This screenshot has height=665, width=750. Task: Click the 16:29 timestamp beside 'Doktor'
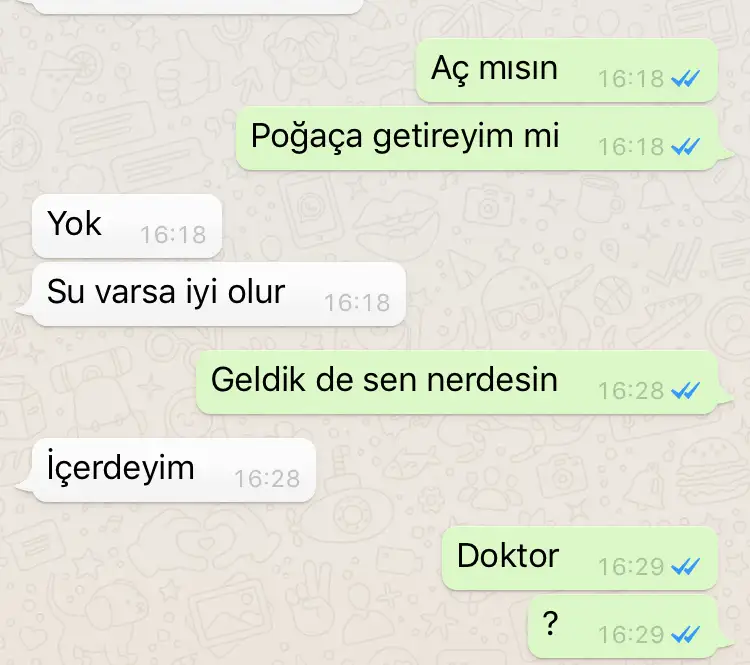click(x=631, y=567)
